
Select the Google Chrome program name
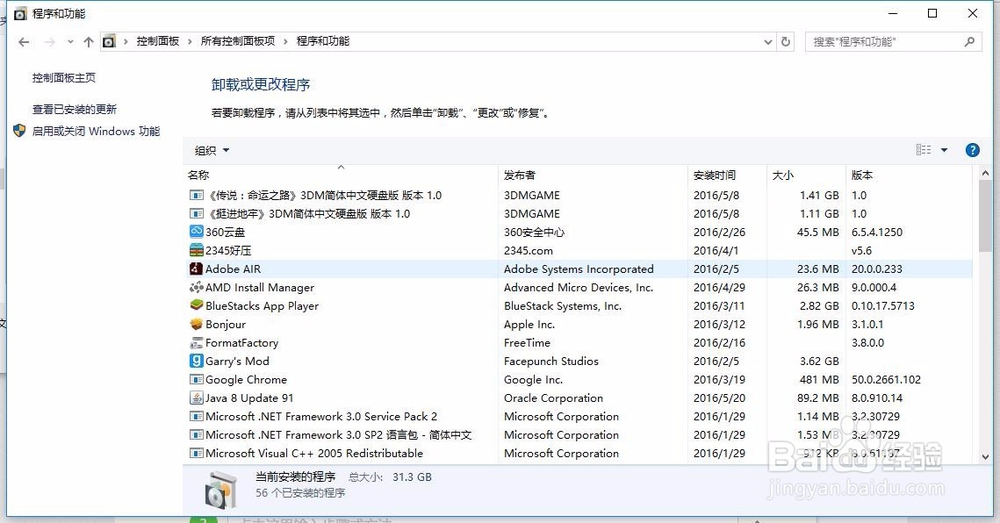pos(246,380)
